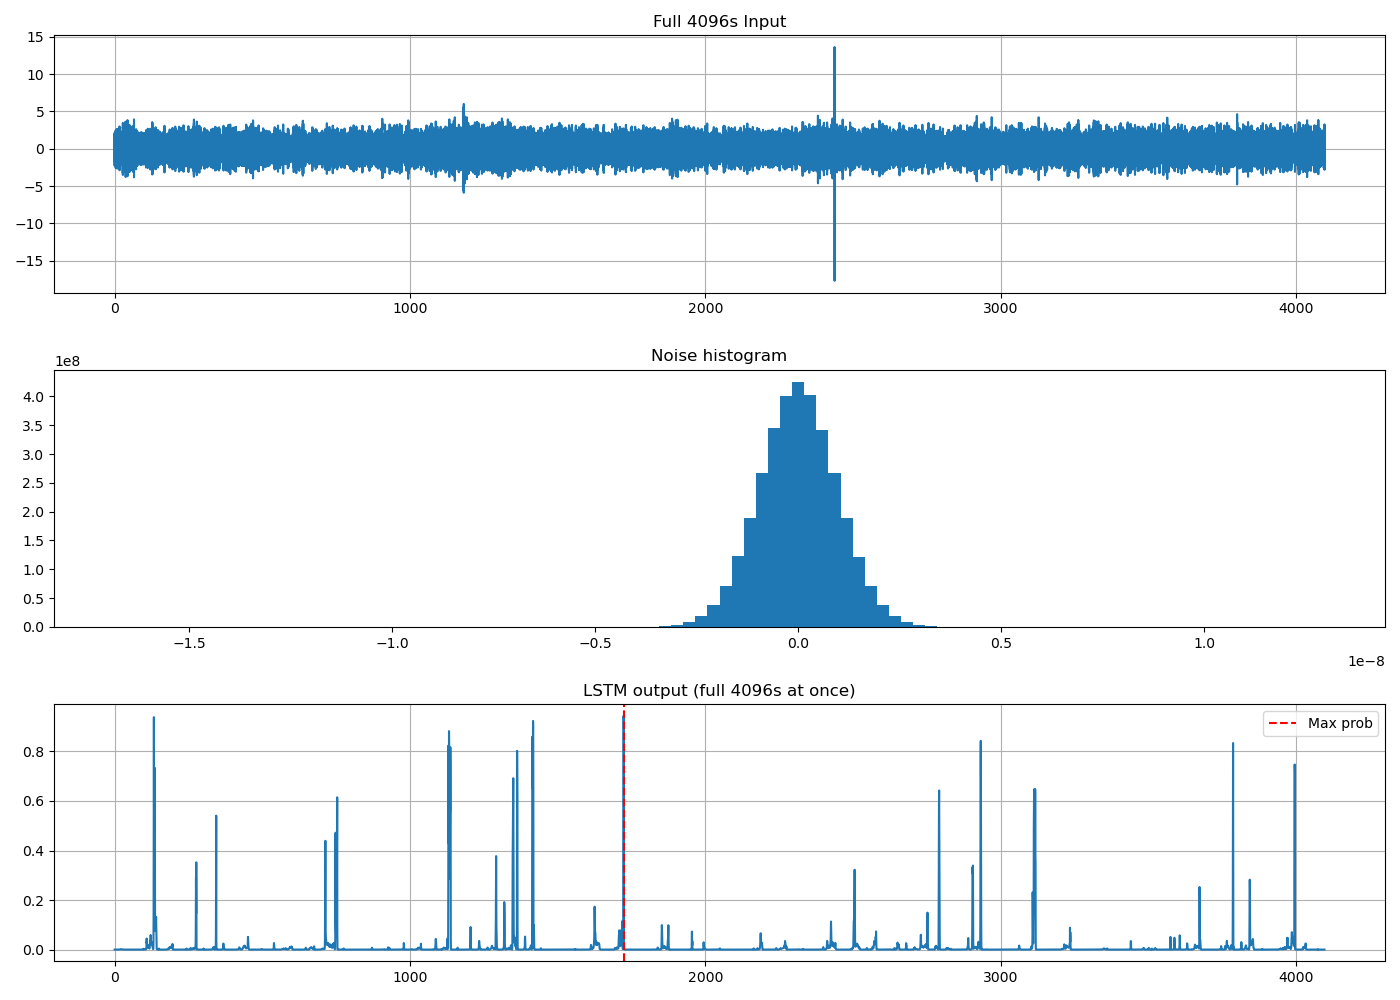Click the 4.0 tick on the histogram y-axis
This screenshot has height=1000, width=1400.
click(35, 397)
